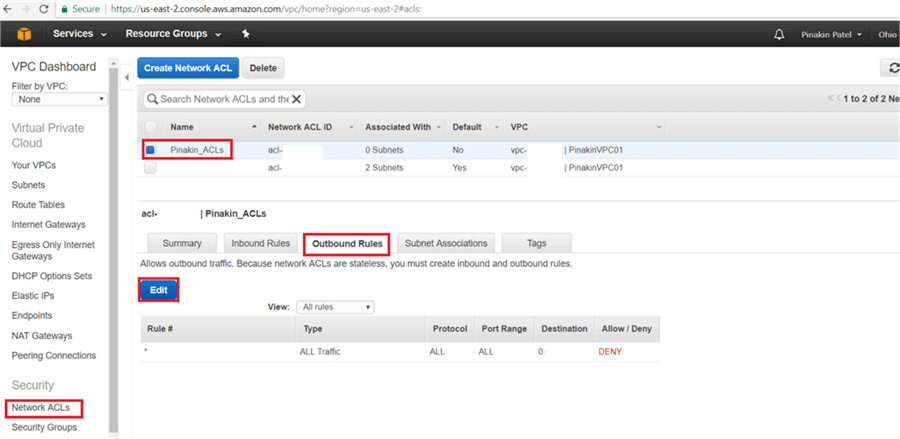Switch to the Inbound Rules tab
Screen dimensions: 900x439
pyautogui.click(x=261, y=243)
